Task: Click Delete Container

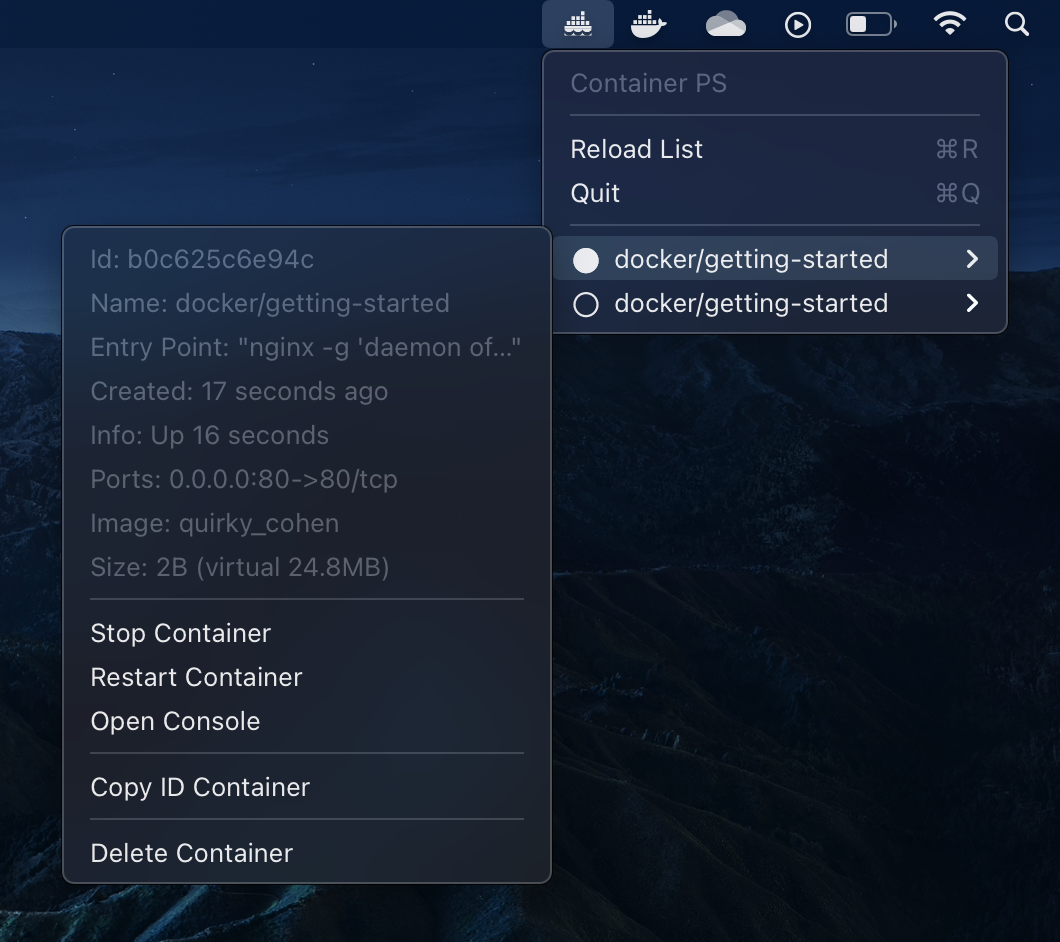Action: point(307,853)
